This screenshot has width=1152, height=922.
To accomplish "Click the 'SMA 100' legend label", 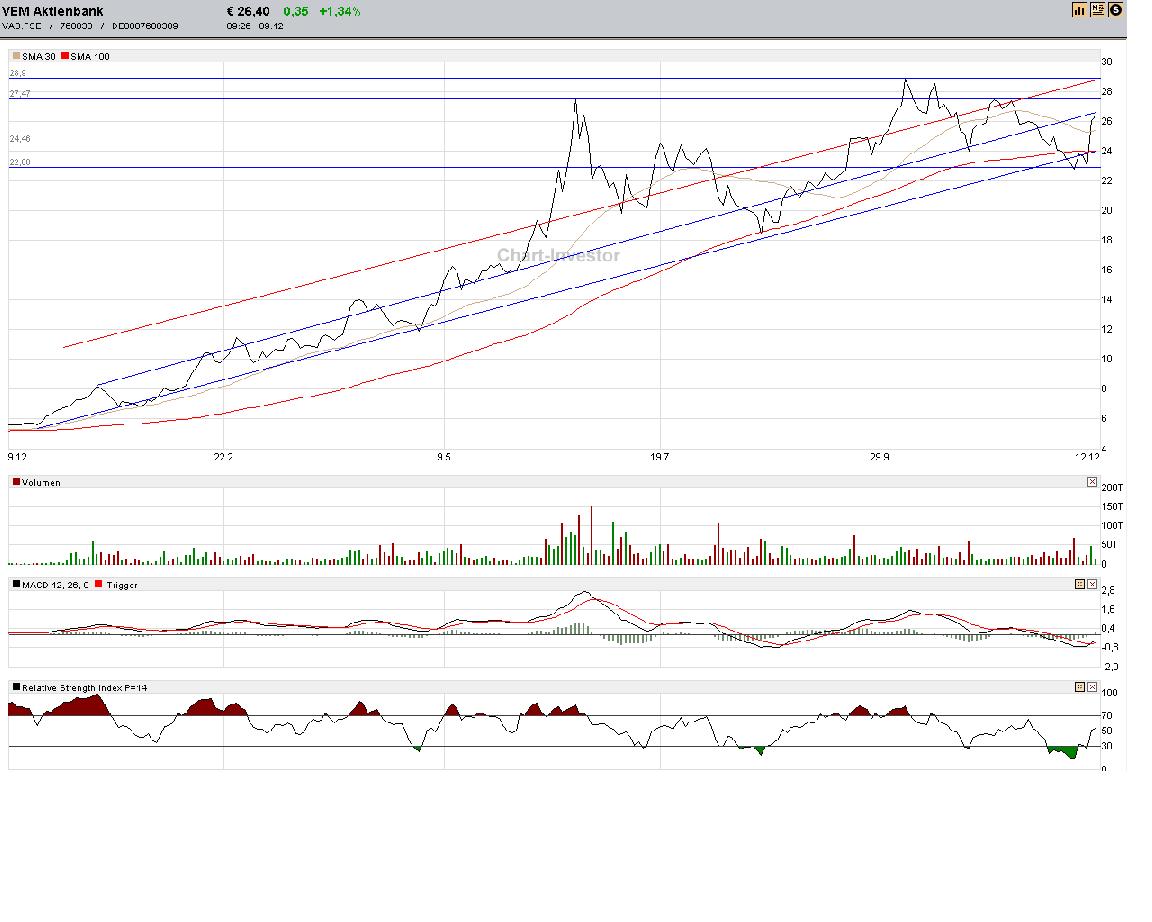I will 90,57.
